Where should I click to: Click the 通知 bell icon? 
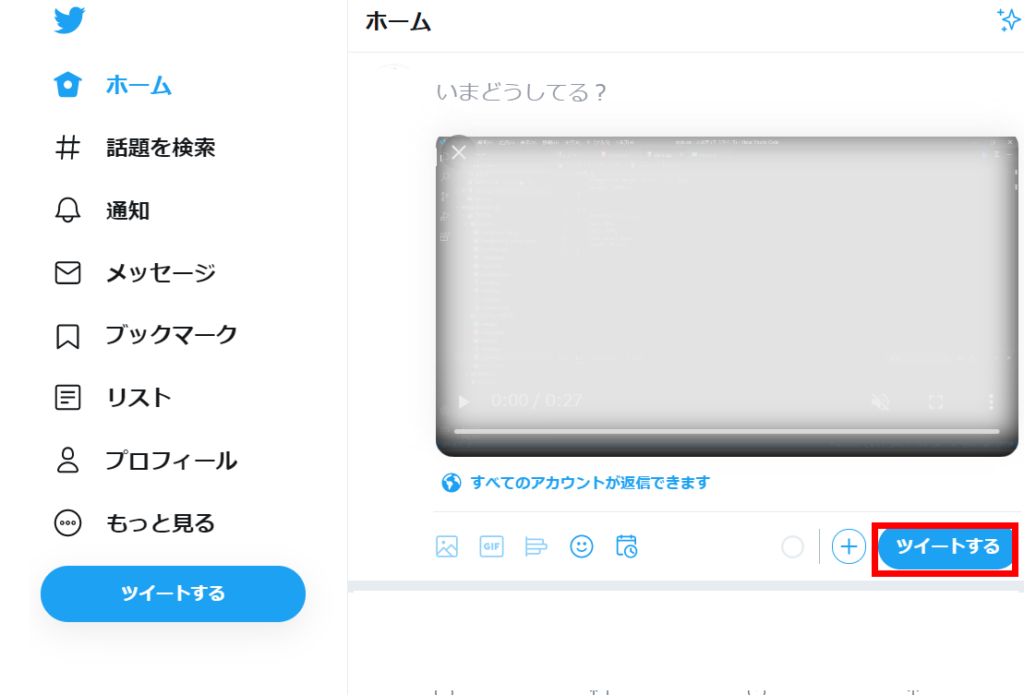pos(67,210)
